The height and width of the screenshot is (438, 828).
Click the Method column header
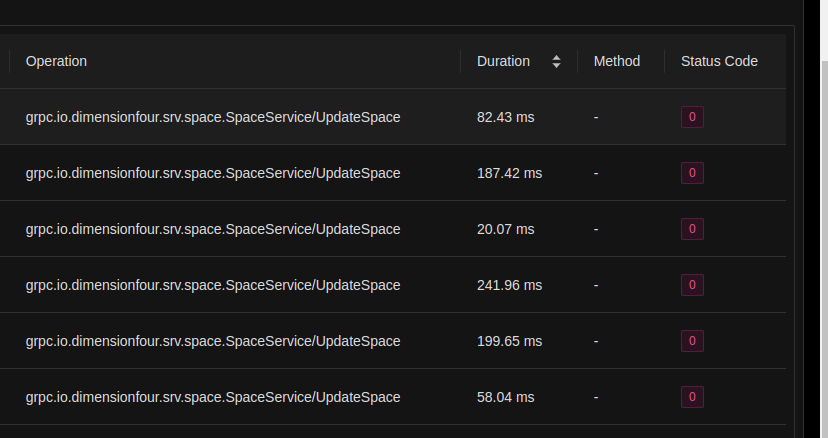617,61
